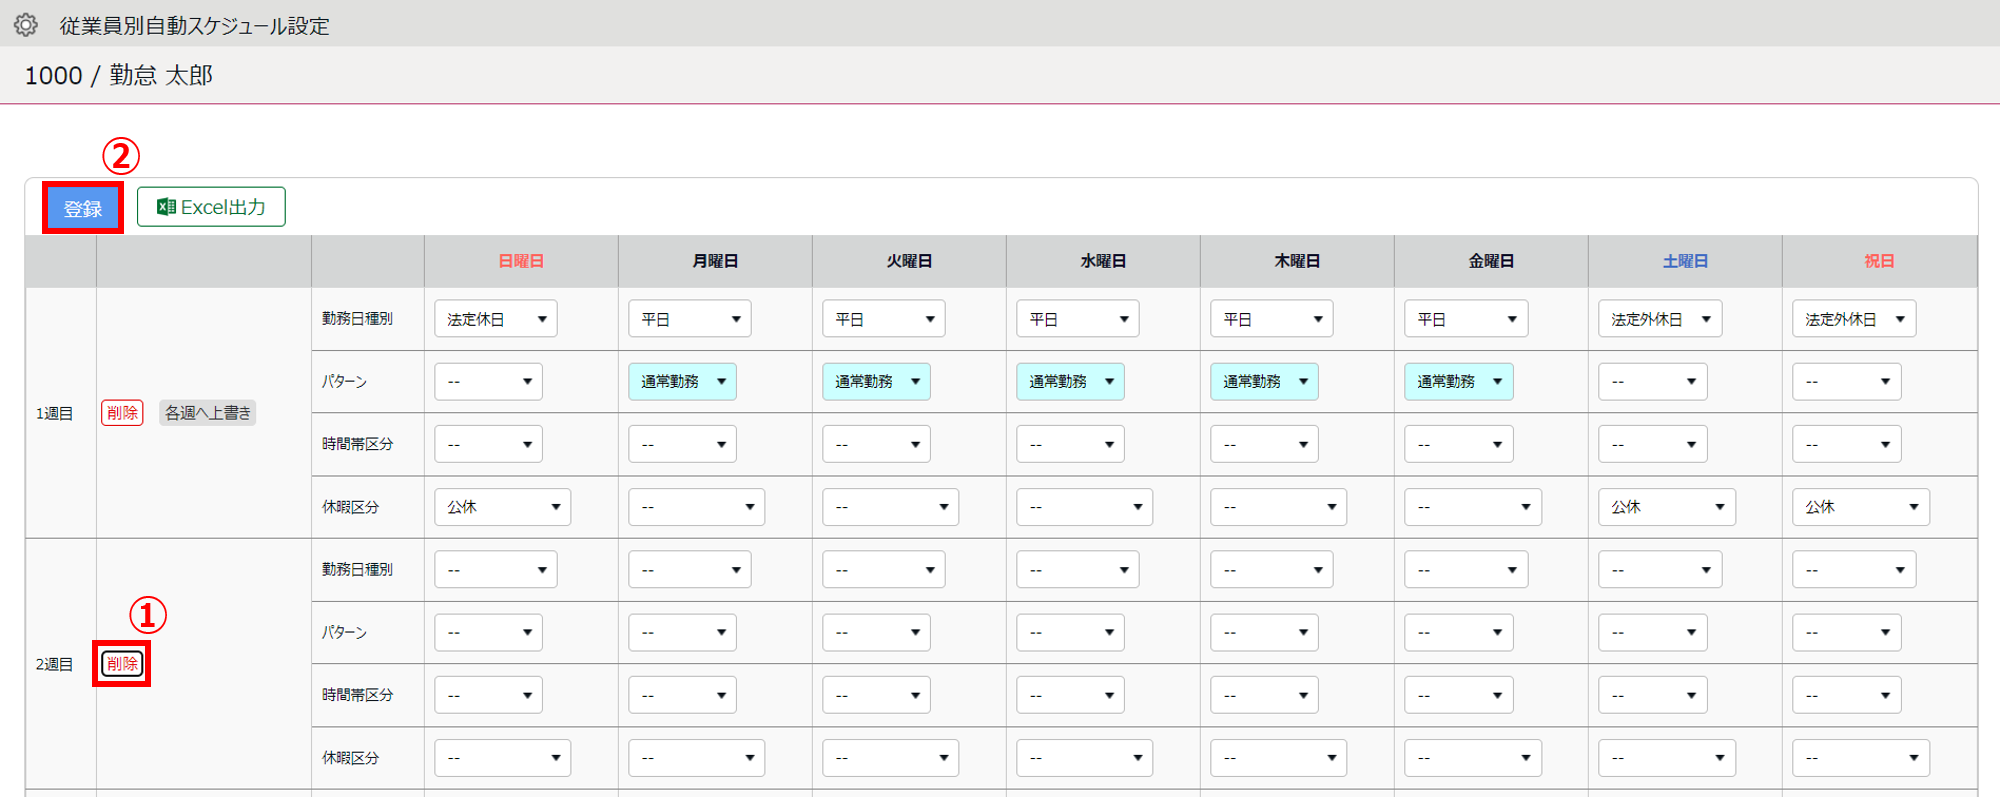Open week 1 Thursday 休暇区分 dropdown
2000x797 pixels.
(x=1278, y=507)
